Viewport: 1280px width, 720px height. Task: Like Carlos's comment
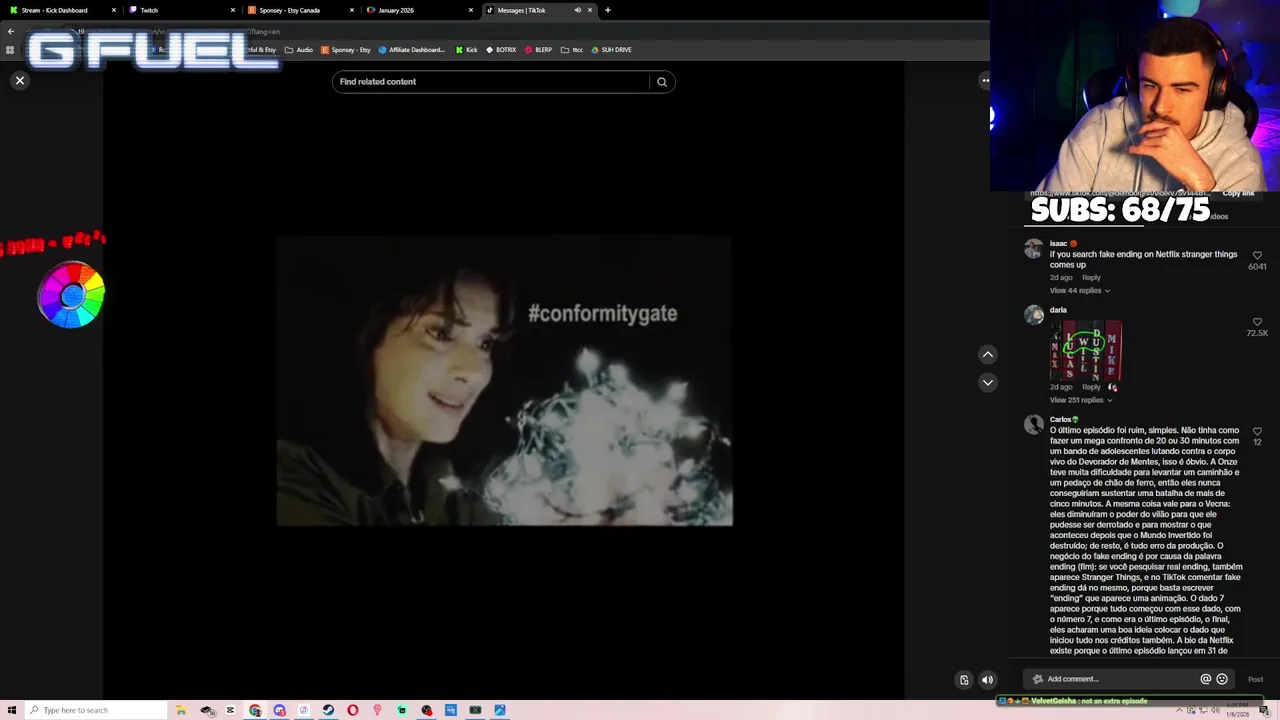pyautogui.click(x=1257, y=431)
